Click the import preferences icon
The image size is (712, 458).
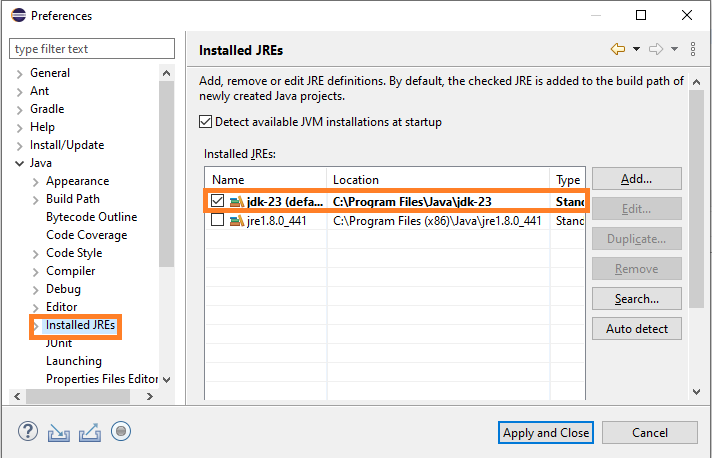click(59, 432)
